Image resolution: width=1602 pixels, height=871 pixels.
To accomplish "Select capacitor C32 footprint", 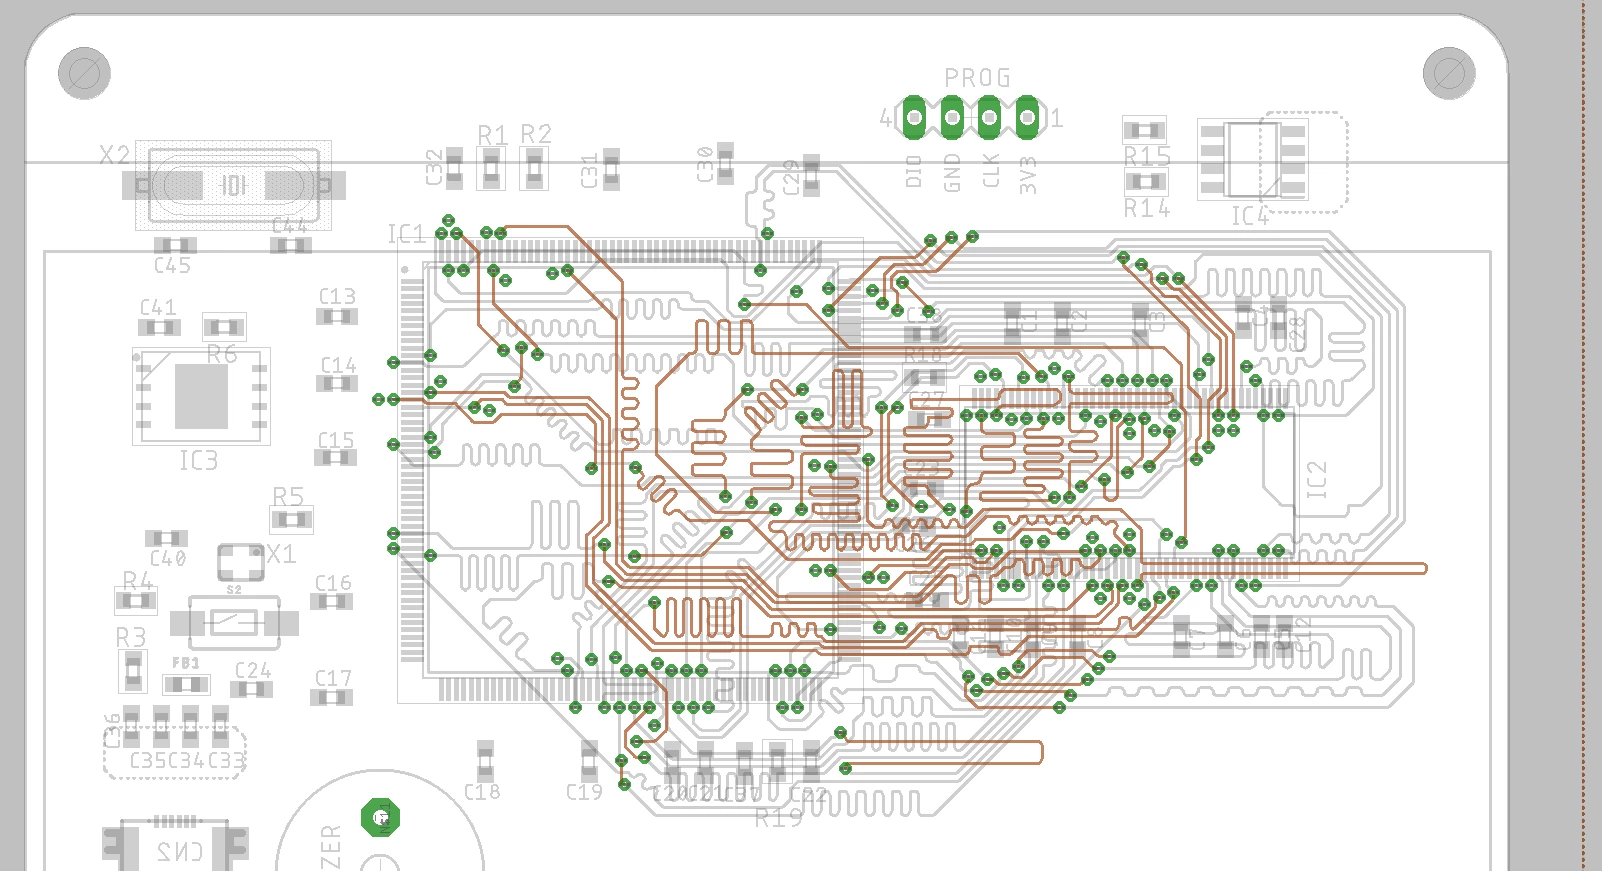I will click(455, 168).
